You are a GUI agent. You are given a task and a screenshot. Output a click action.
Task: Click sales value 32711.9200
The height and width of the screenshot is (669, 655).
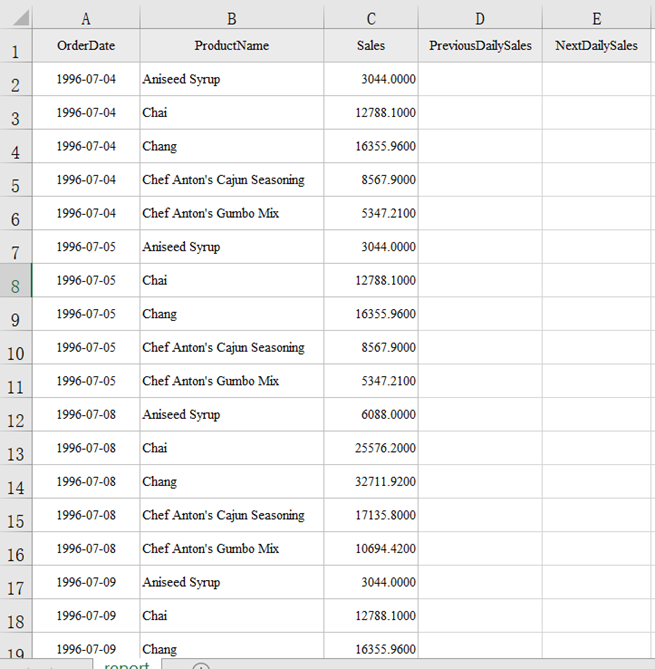[385, 482]
